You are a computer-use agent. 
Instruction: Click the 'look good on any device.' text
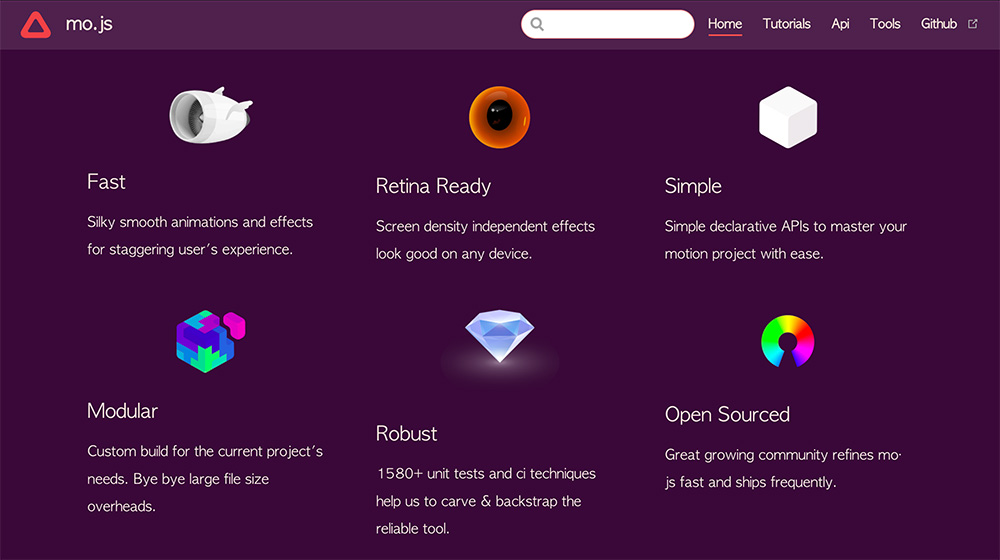[x=453, y=254]
